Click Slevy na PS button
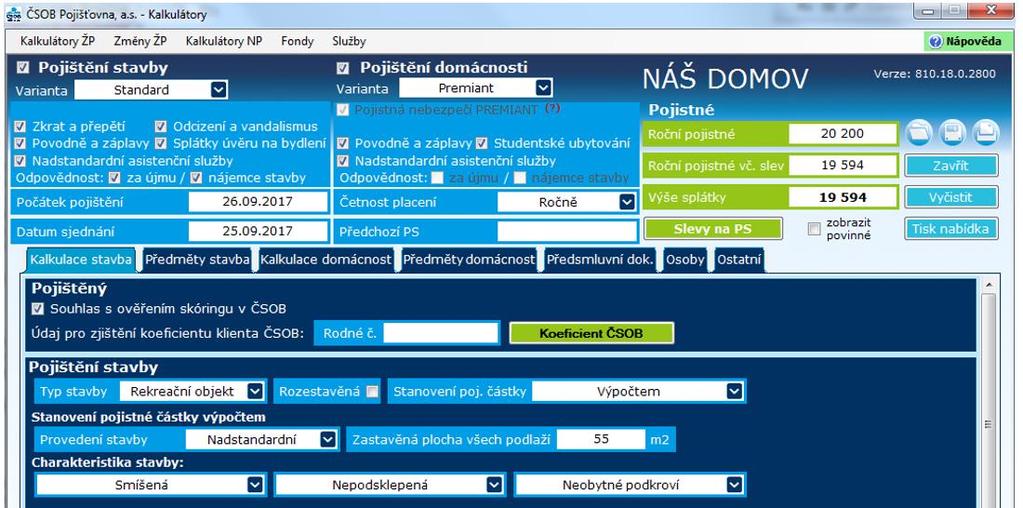1023x508 pixels. [712, 229]
